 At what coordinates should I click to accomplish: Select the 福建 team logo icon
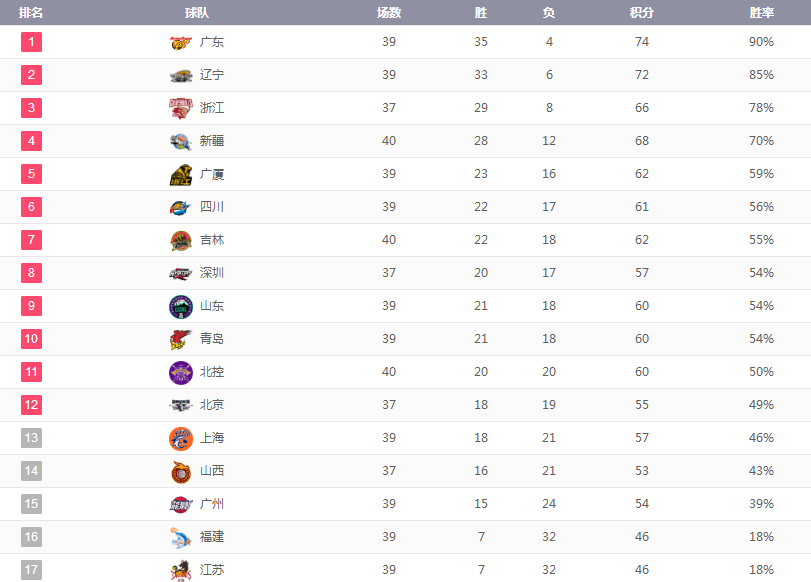181,538
